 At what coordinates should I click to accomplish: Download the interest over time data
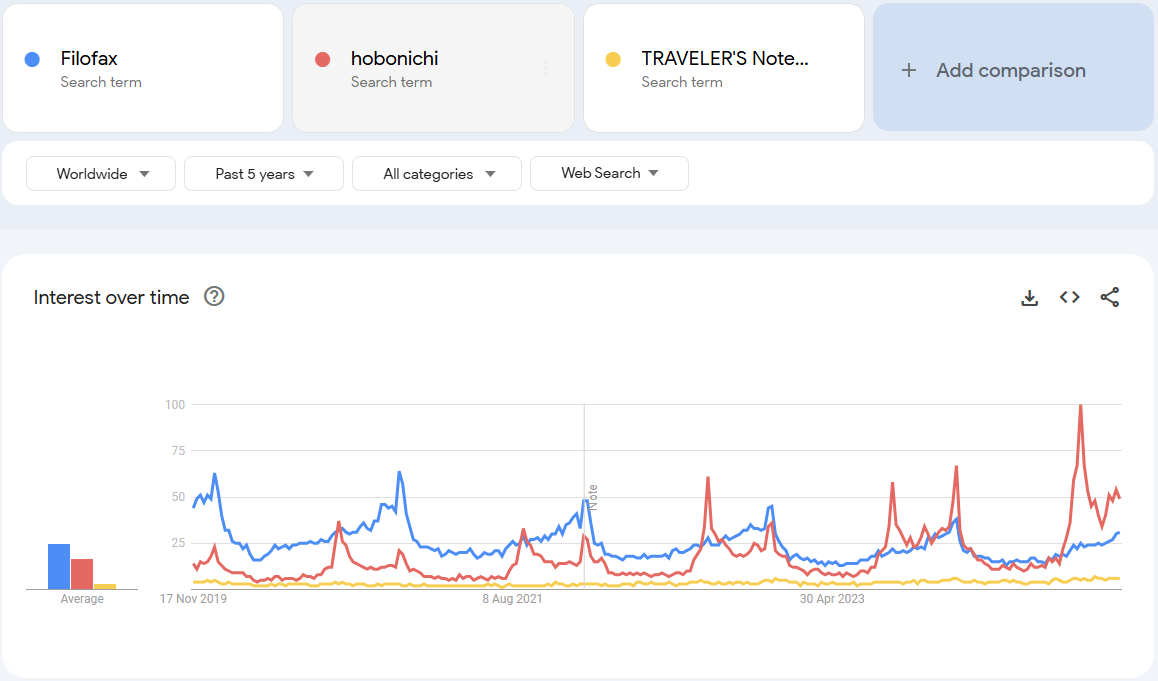[x=1029, y=298]
